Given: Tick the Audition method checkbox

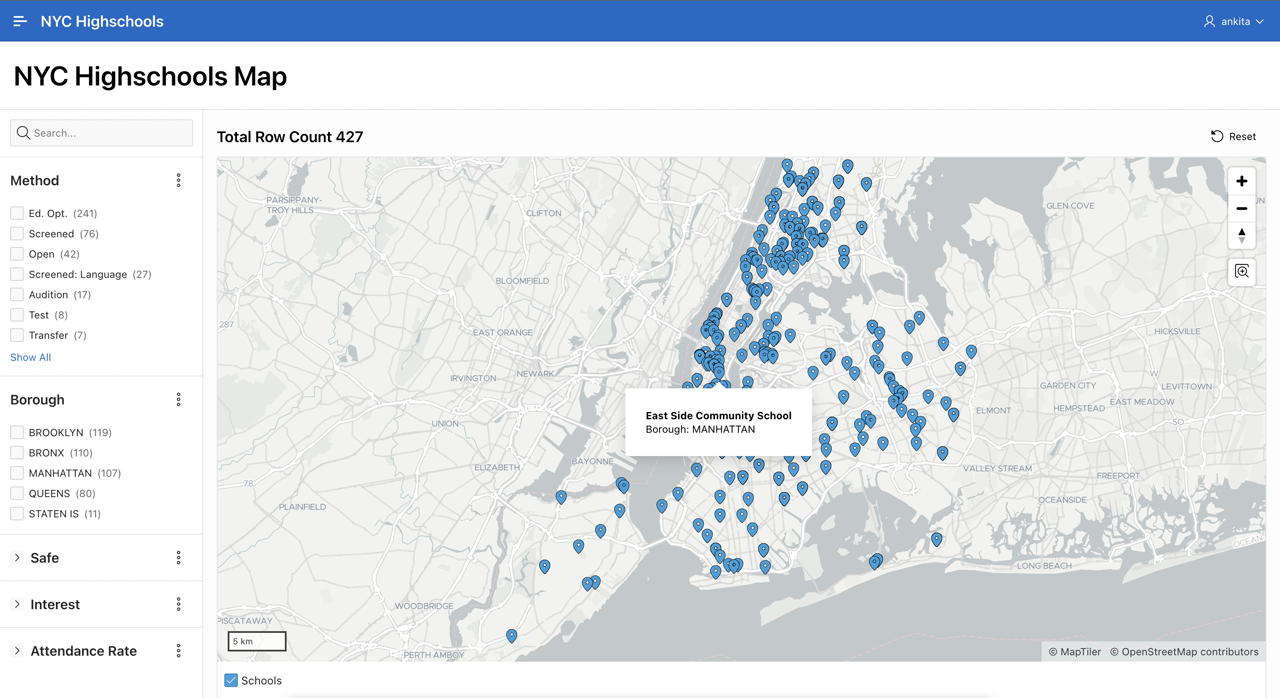Looking at the screenshot, I should [x=17, y=295].
